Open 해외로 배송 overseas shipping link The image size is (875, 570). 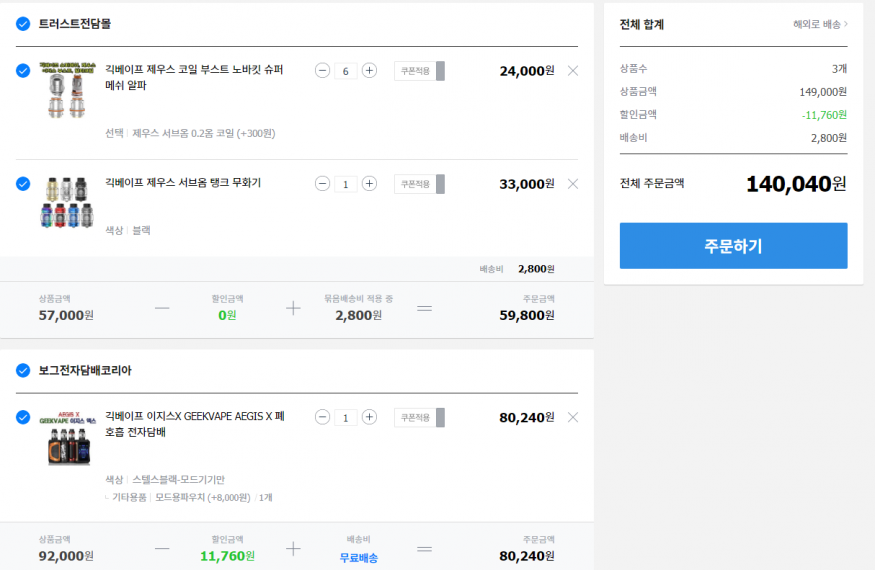coord(820,24)
